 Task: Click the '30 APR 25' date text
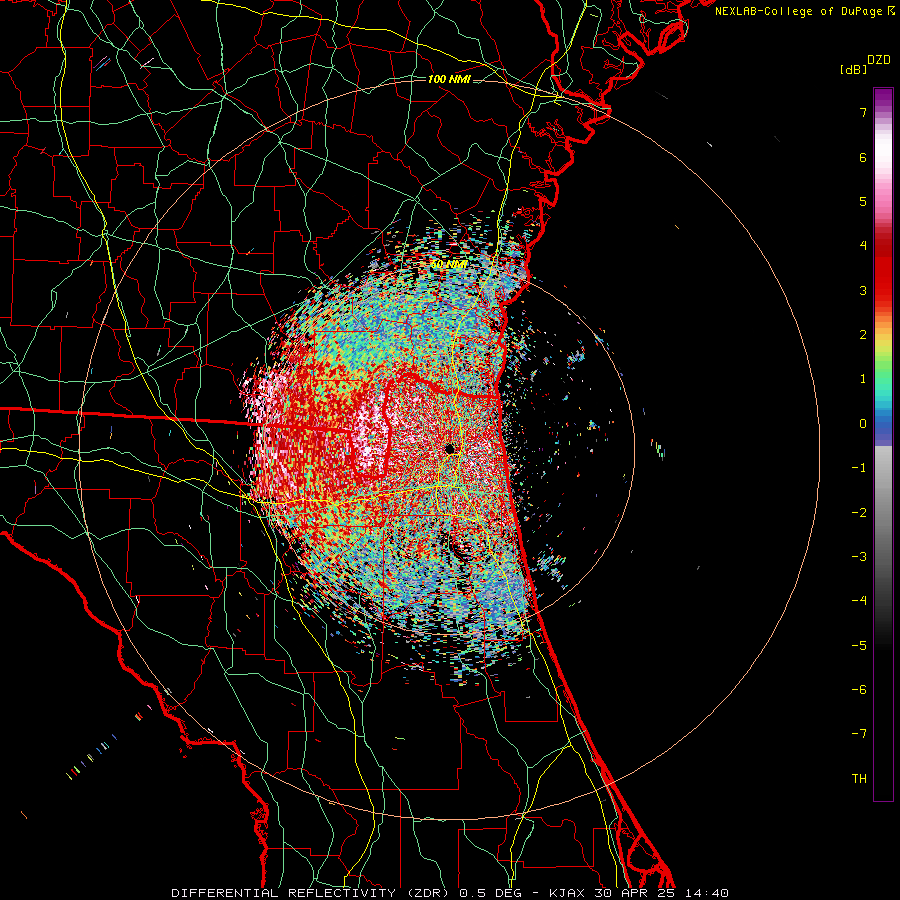(634, 893)
